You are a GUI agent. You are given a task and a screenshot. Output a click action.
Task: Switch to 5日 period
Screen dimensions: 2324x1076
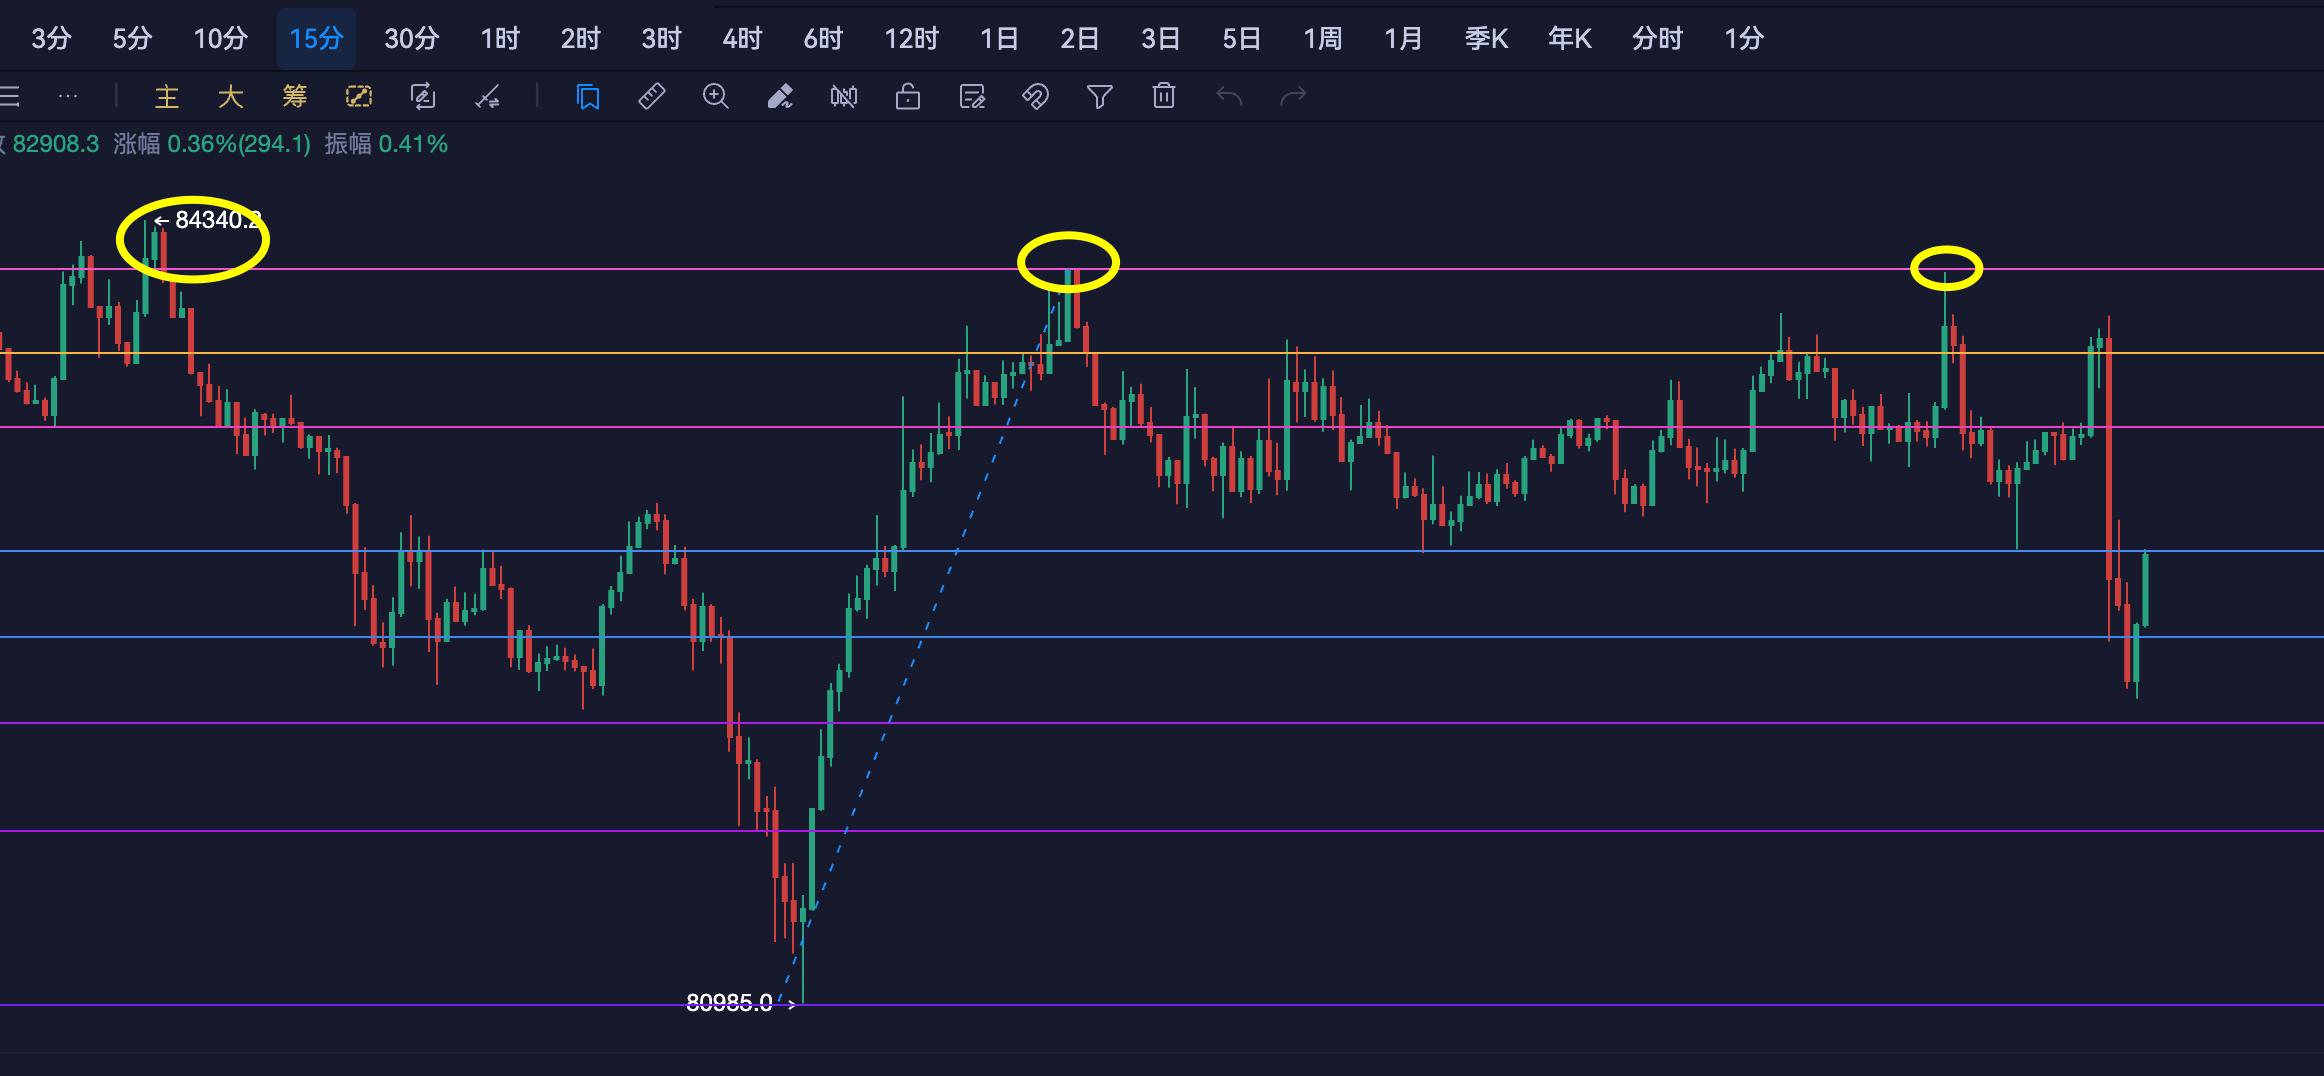(1242, 39)
